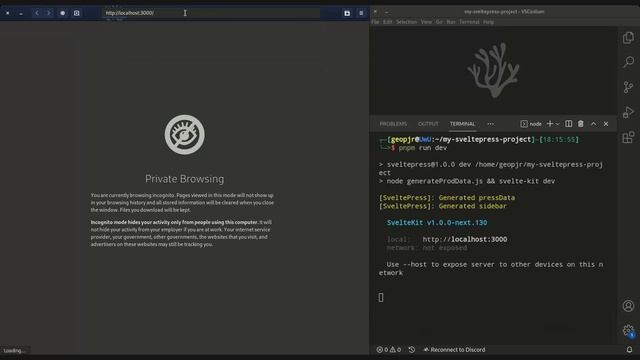
Task: Click the 'SvelteKit v1.0.0-next.130' text
Action: [437, 222]
